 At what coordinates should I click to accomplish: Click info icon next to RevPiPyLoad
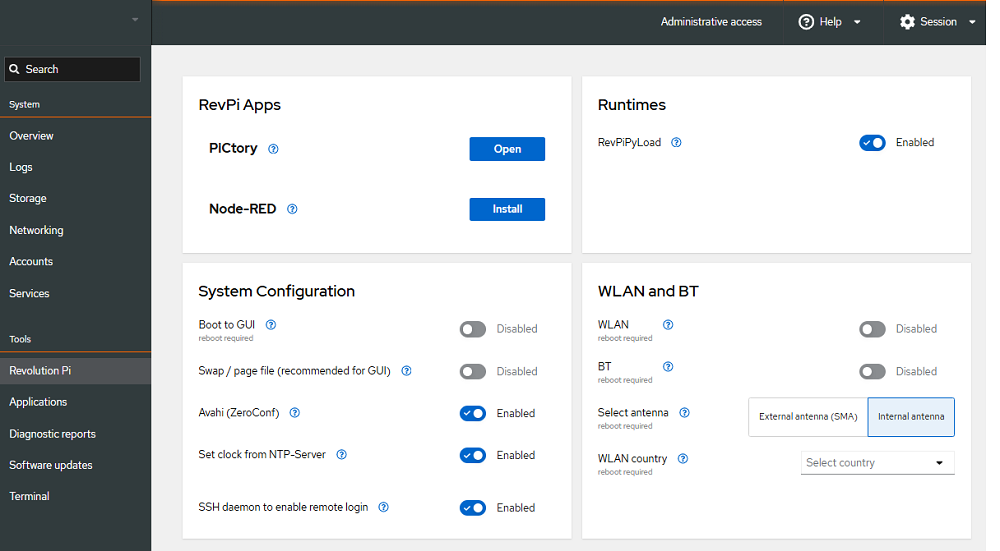[676, 142]
